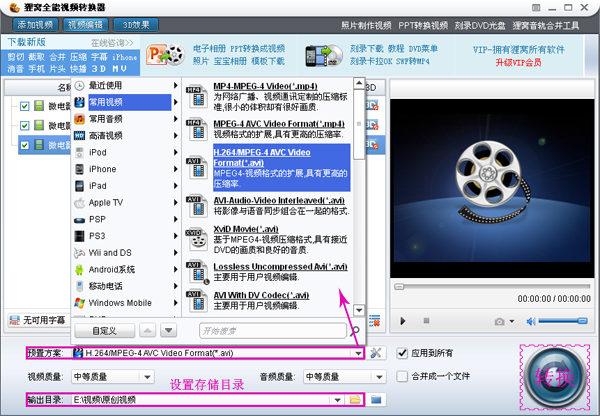Screen dimensions: 600x416
Task: Toggle the highlighted third video checkbox
Action: point(24,145)
